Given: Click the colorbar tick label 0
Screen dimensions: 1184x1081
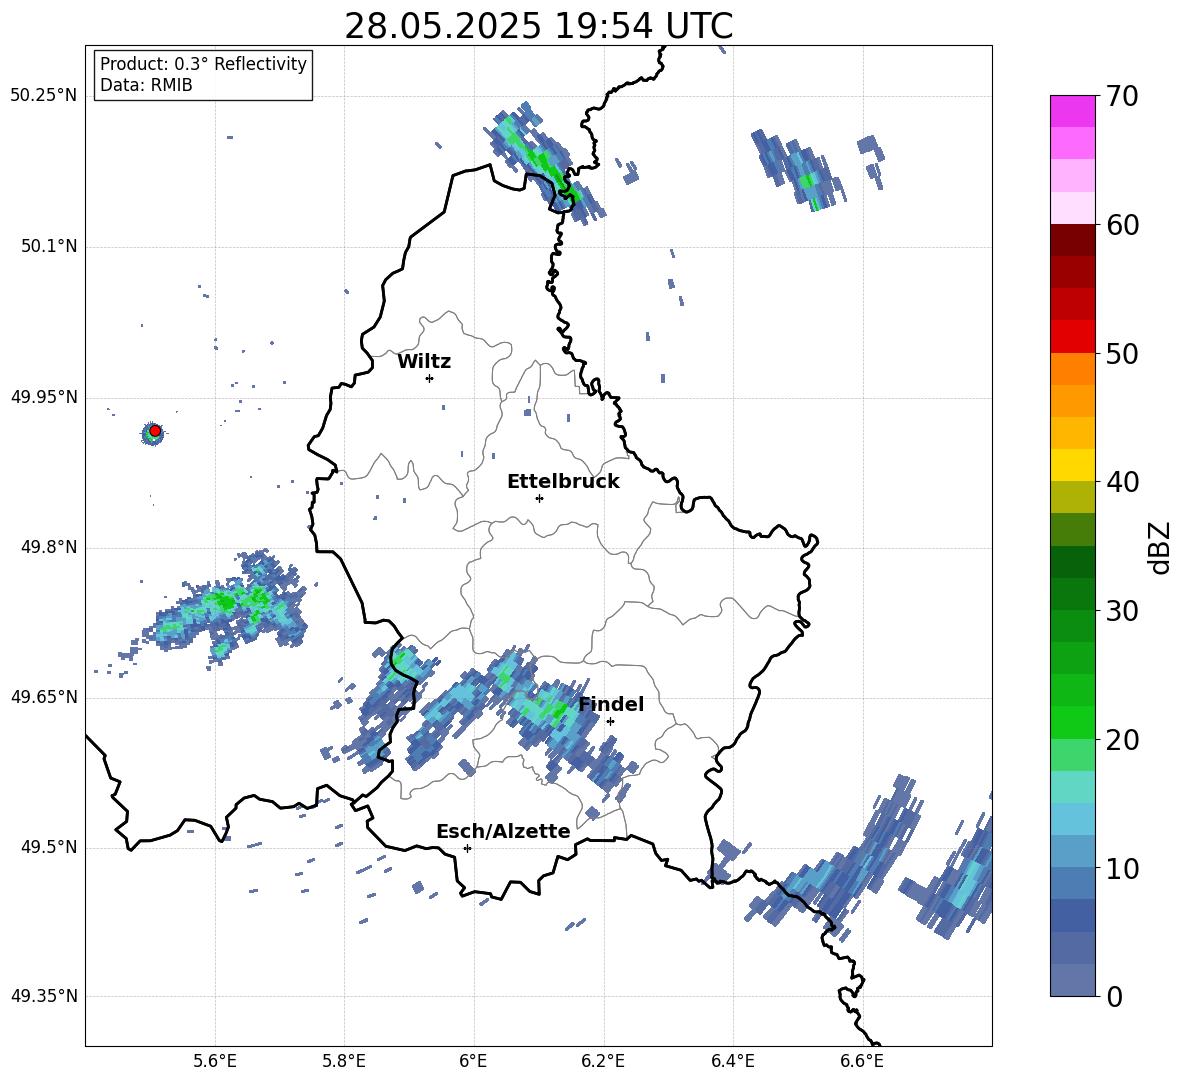Looking at the screenshot, I should tap(1115, 996).
